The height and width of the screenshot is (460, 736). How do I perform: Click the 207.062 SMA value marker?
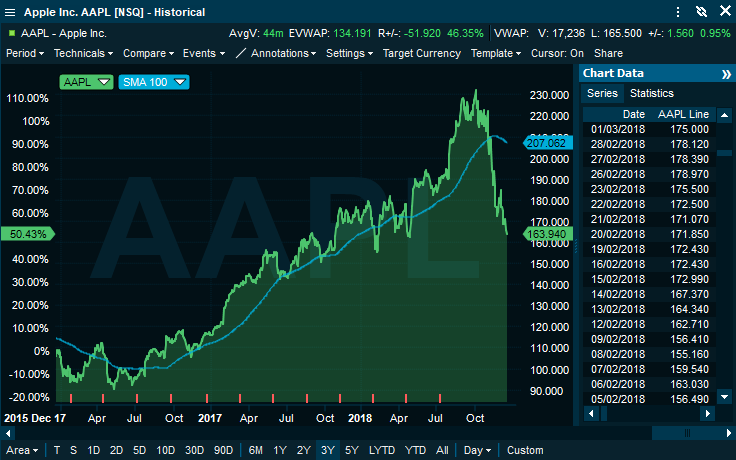point(550,143)
